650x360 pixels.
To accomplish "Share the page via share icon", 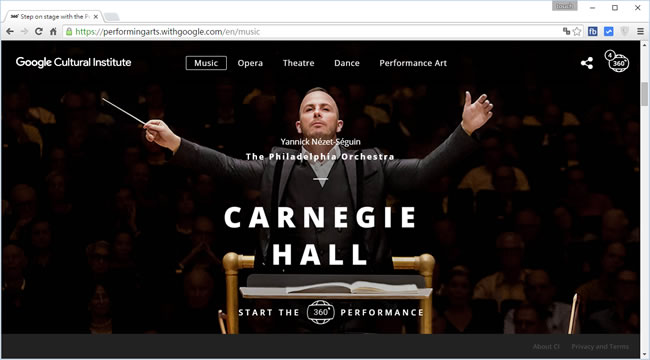I will coord(587,63).
